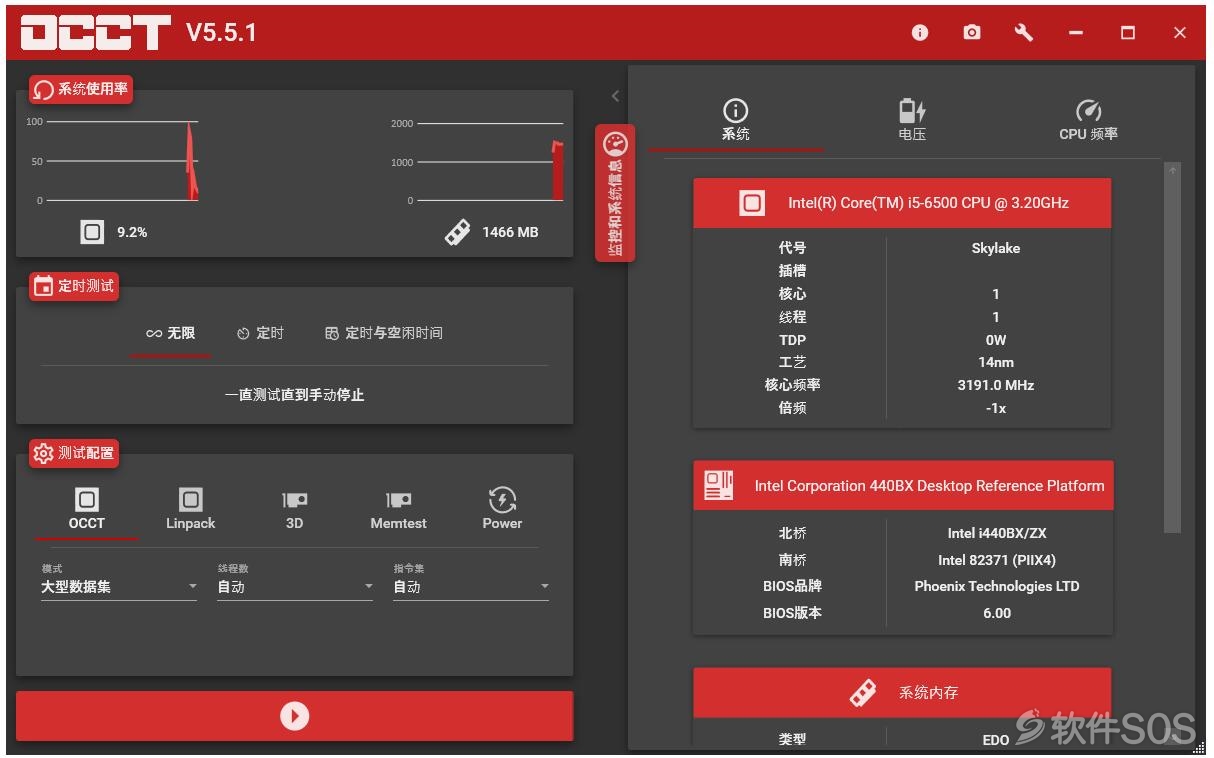This screenshot has width=1214, height=758.
Task: Click the 14nm process value
Action: (x=996, y=362)
